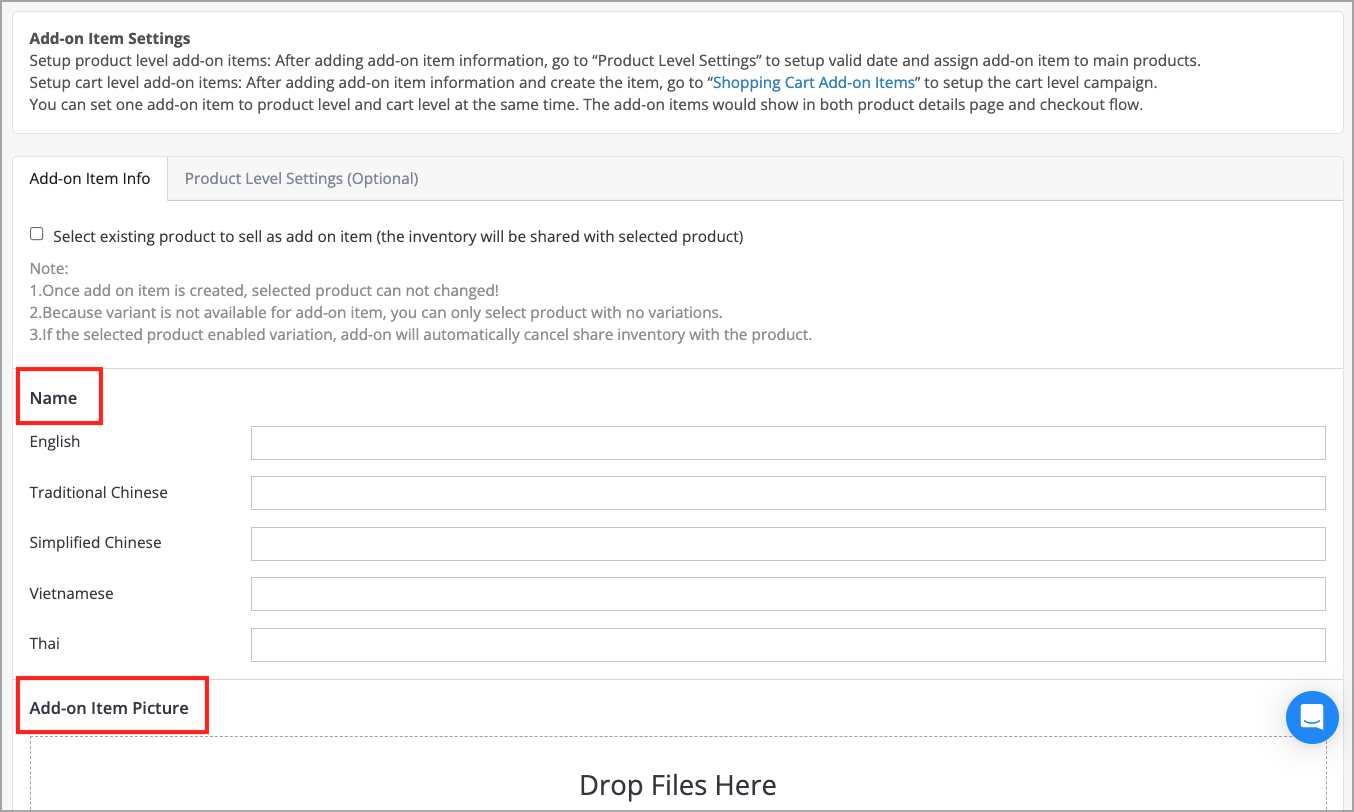The width and height of the screenshot is (1354, 812).
Task: Click the Drop Files Here upload area
Action: tap(677, 785)
